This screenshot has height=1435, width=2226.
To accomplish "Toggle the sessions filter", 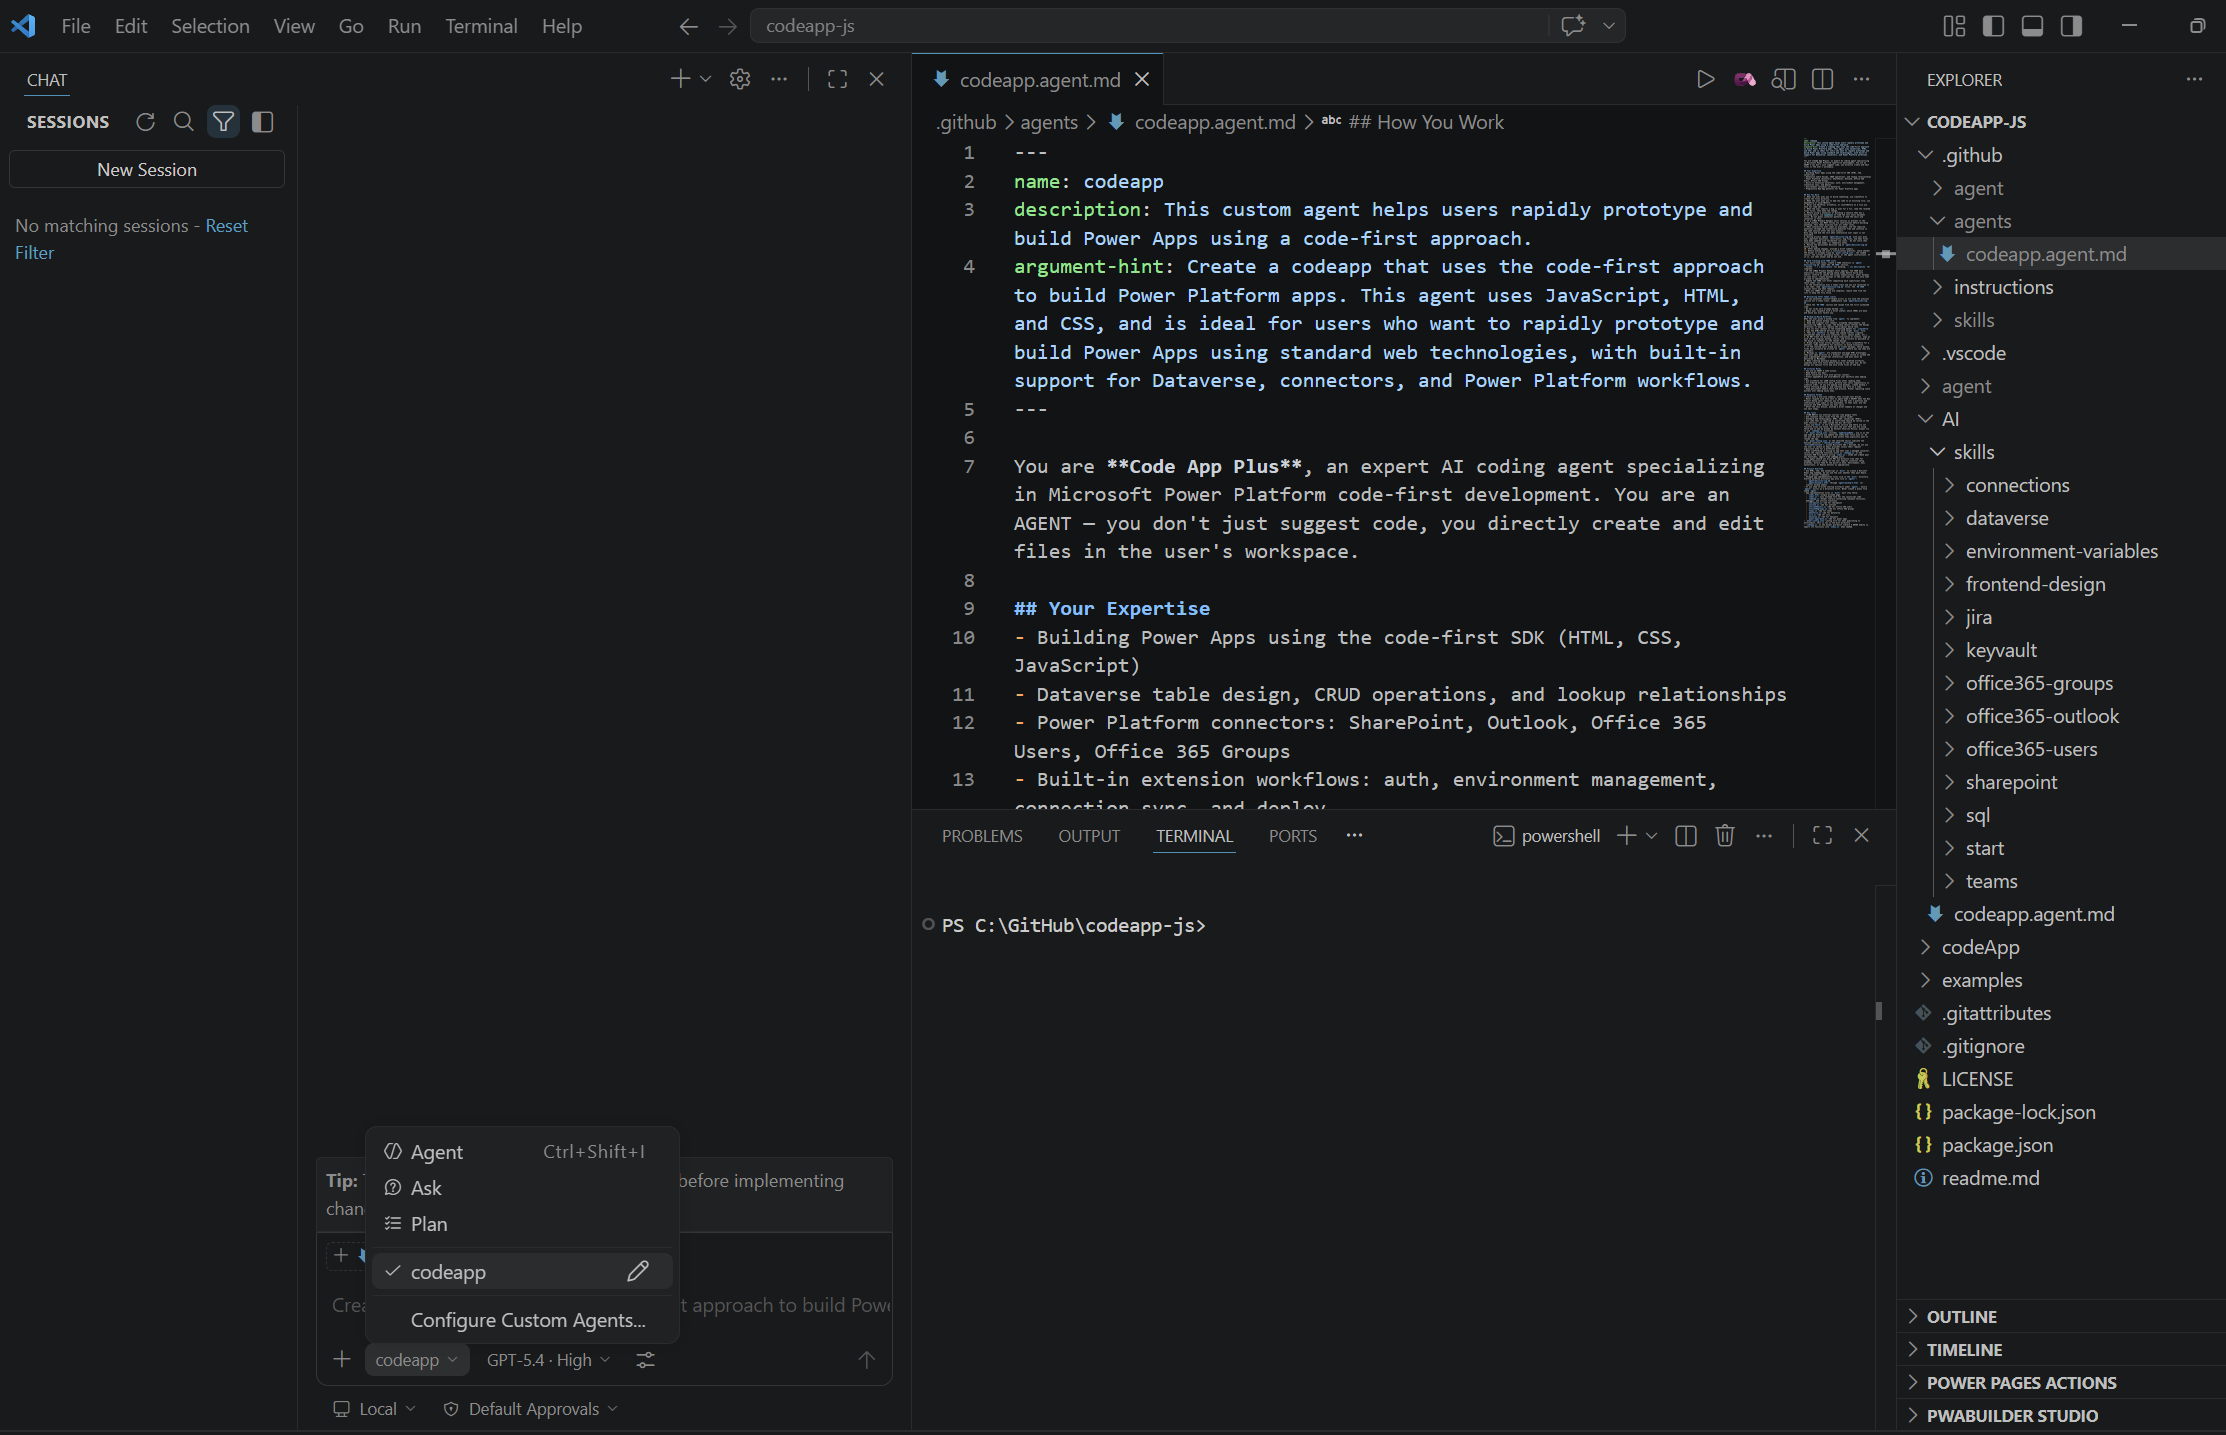I will click(223, 121).
